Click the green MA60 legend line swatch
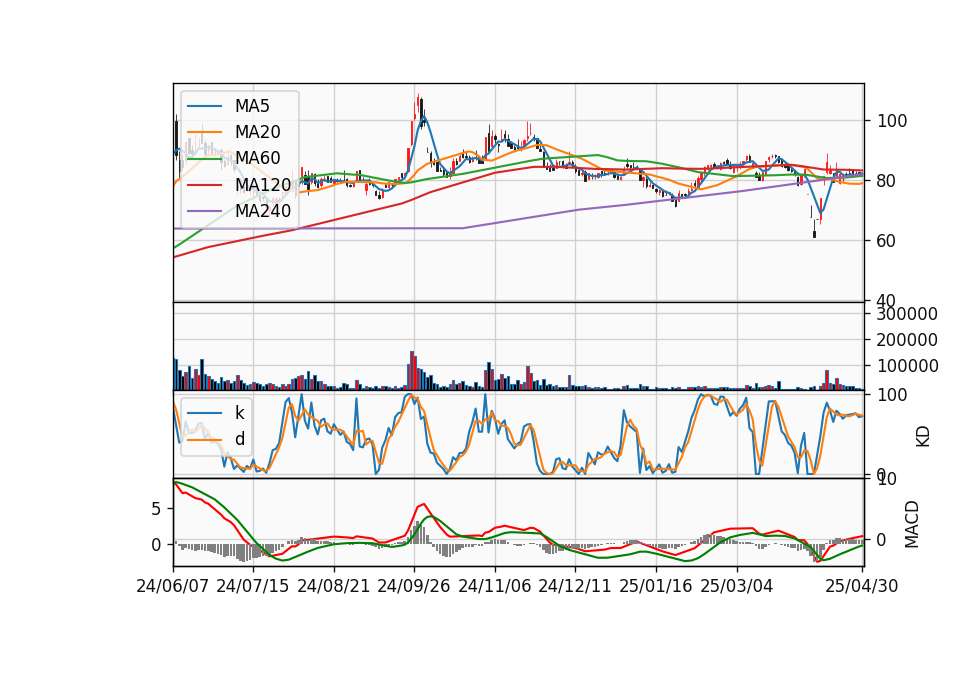960x690 pixels. [204, 158]
